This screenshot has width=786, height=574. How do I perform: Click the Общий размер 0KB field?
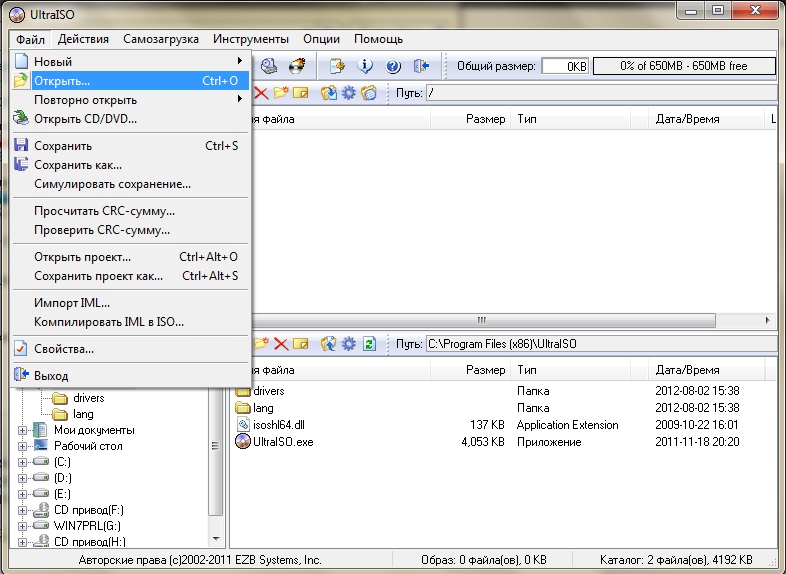click(x=565, y=66)
